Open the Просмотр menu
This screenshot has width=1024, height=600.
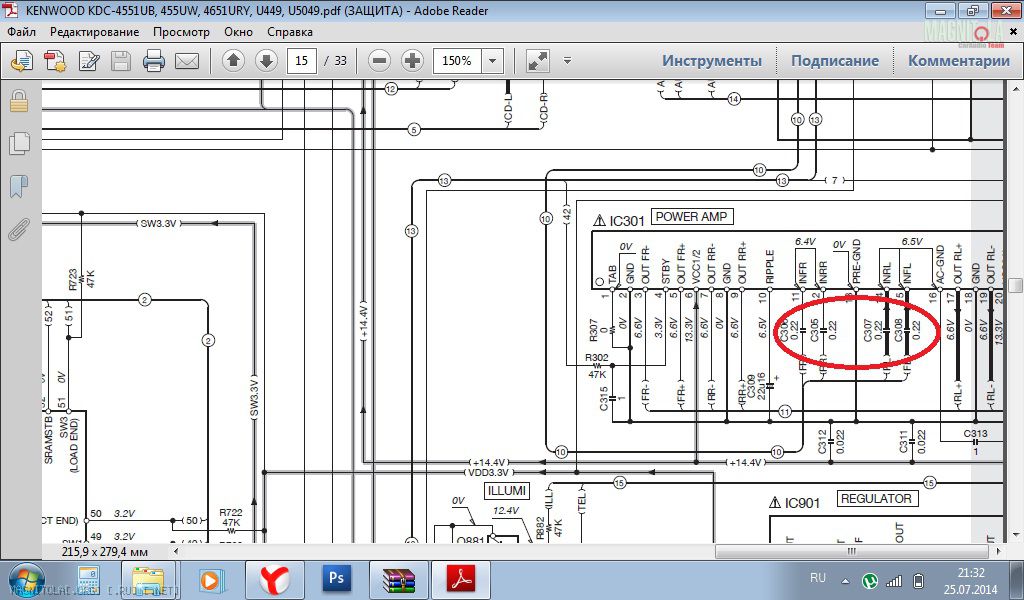click(x=182, y=32)
